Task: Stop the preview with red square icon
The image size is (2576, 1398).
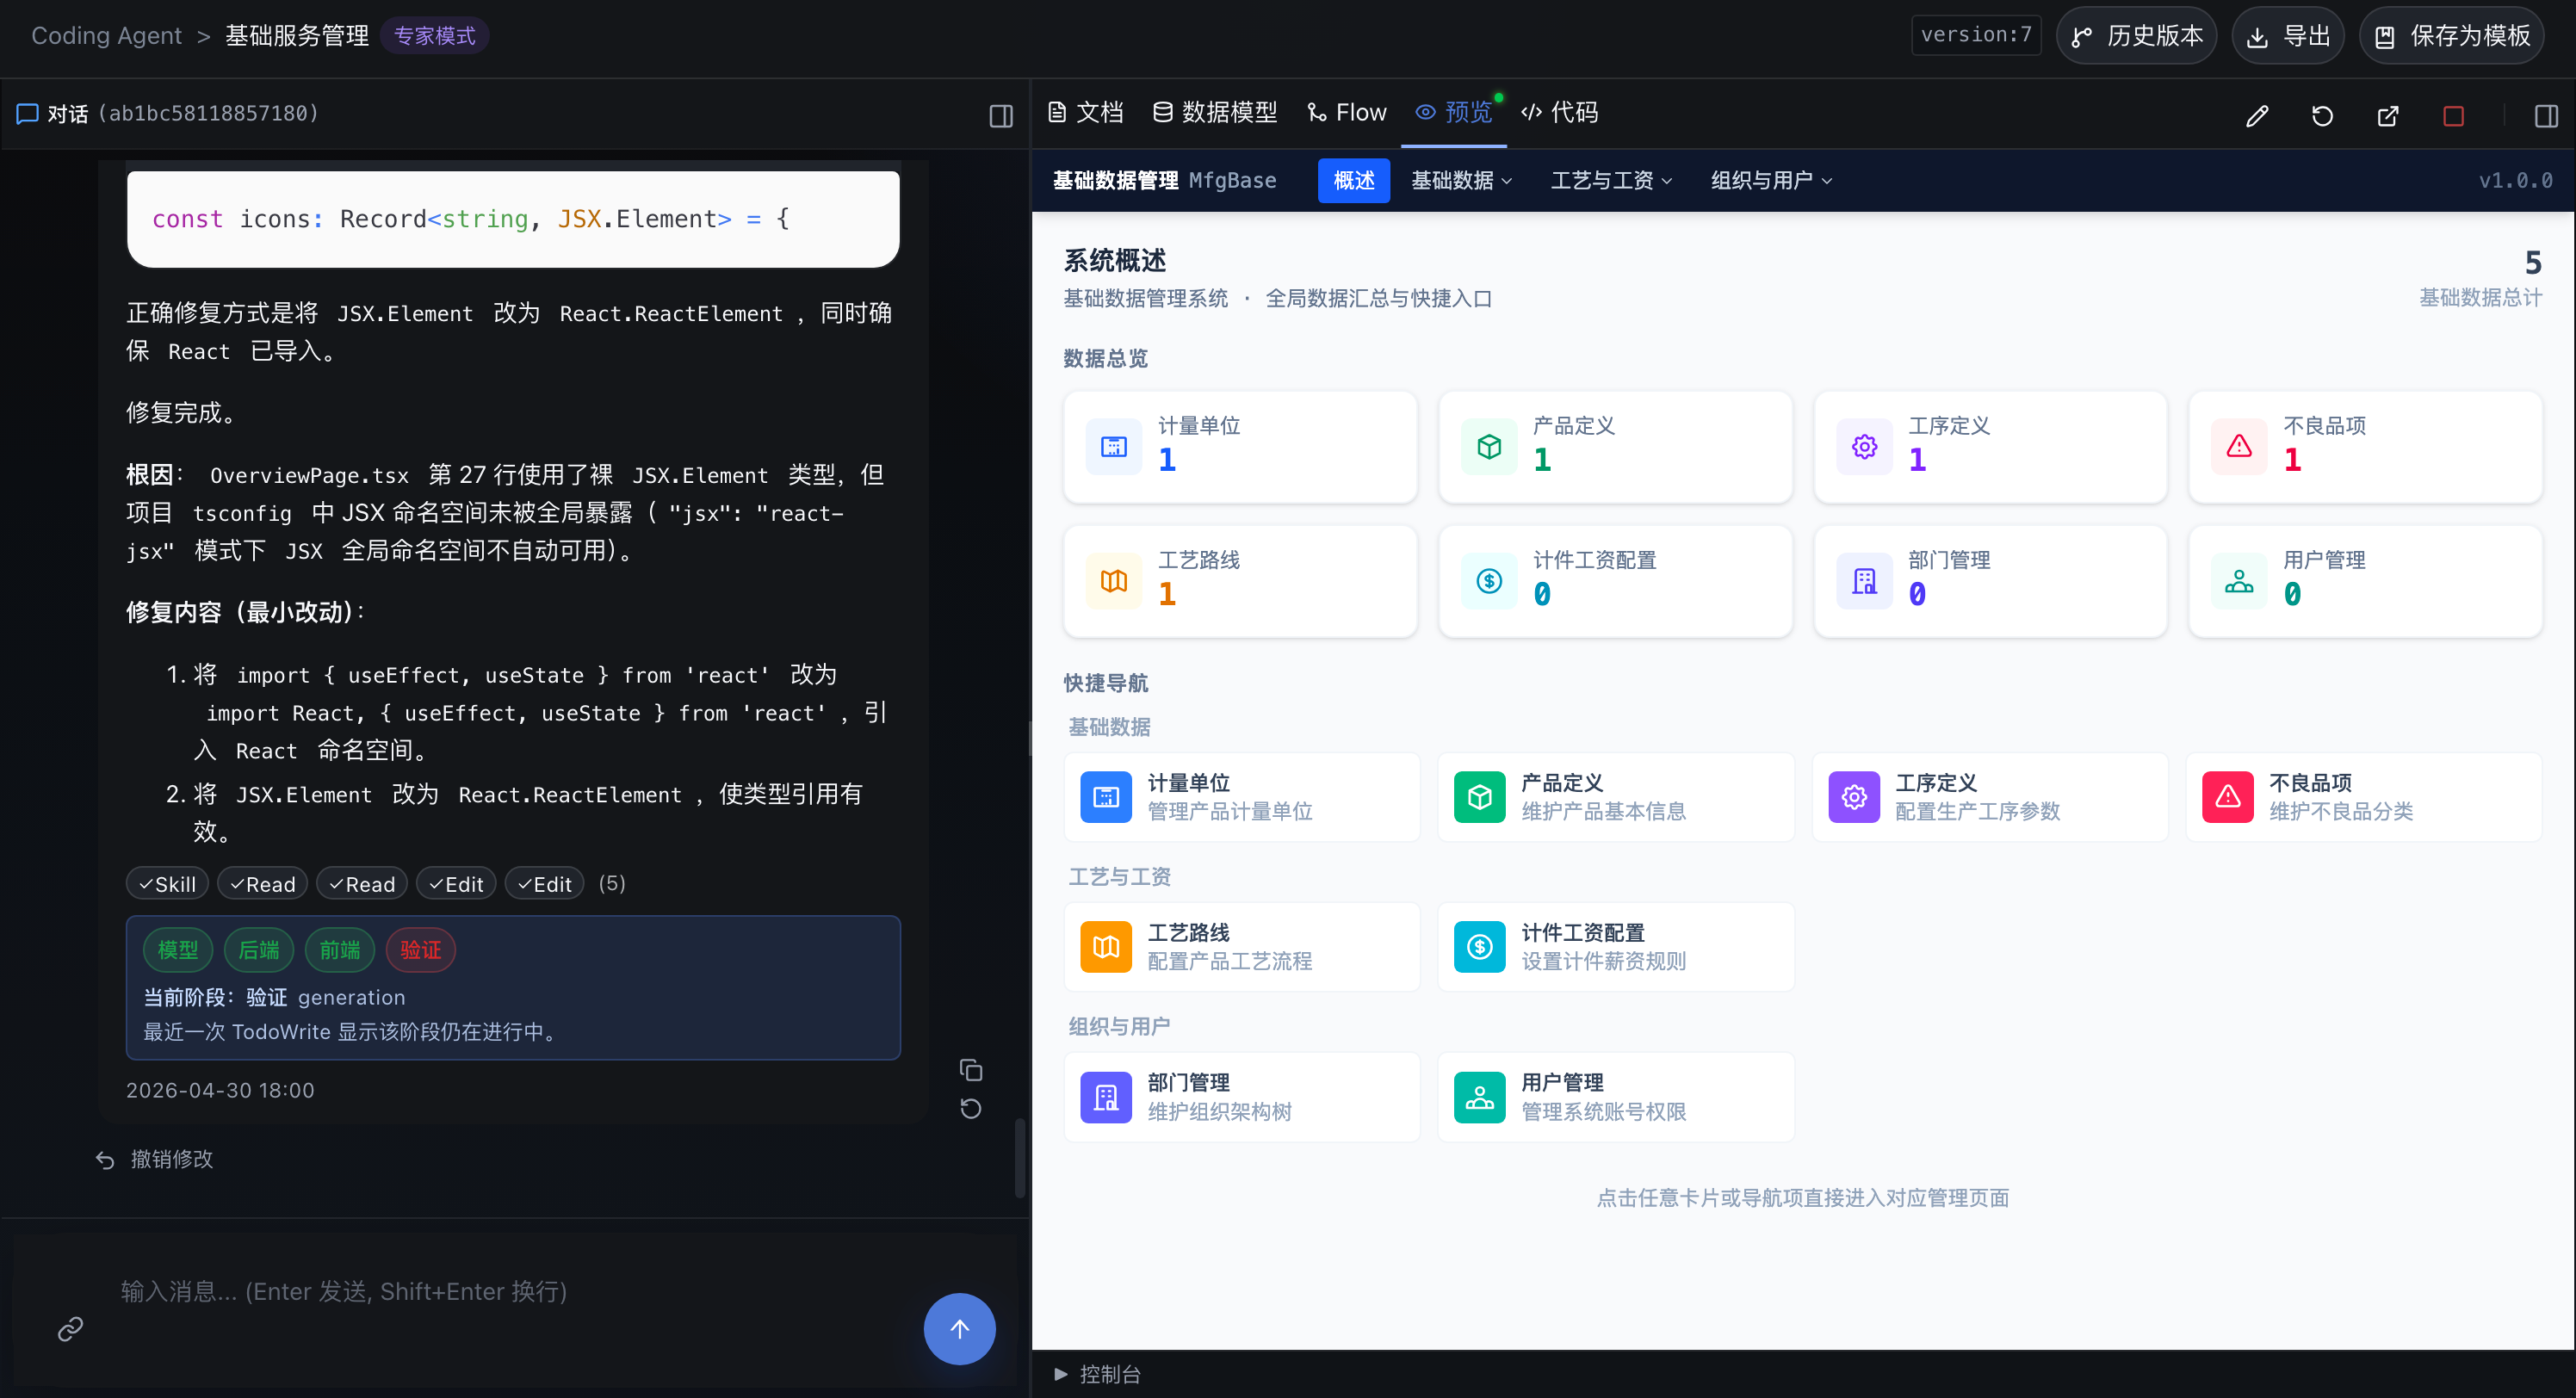Action: 2453,116
